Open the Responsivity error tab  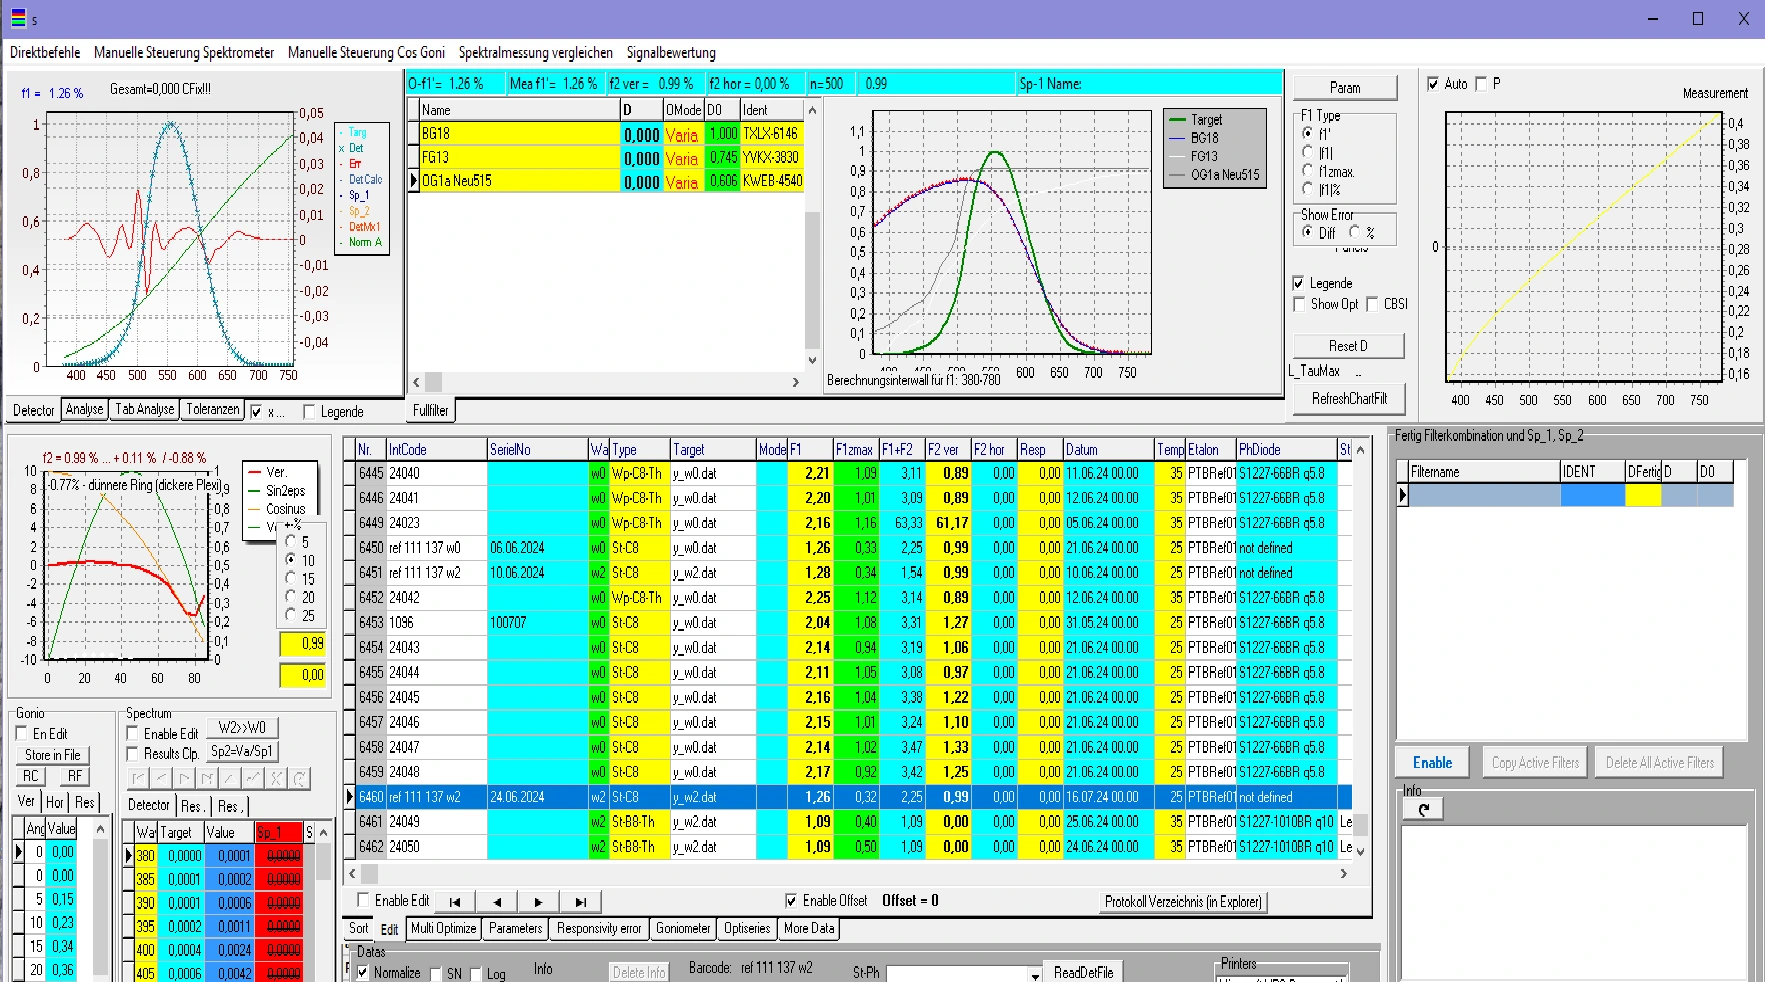(x=599, y=928)
